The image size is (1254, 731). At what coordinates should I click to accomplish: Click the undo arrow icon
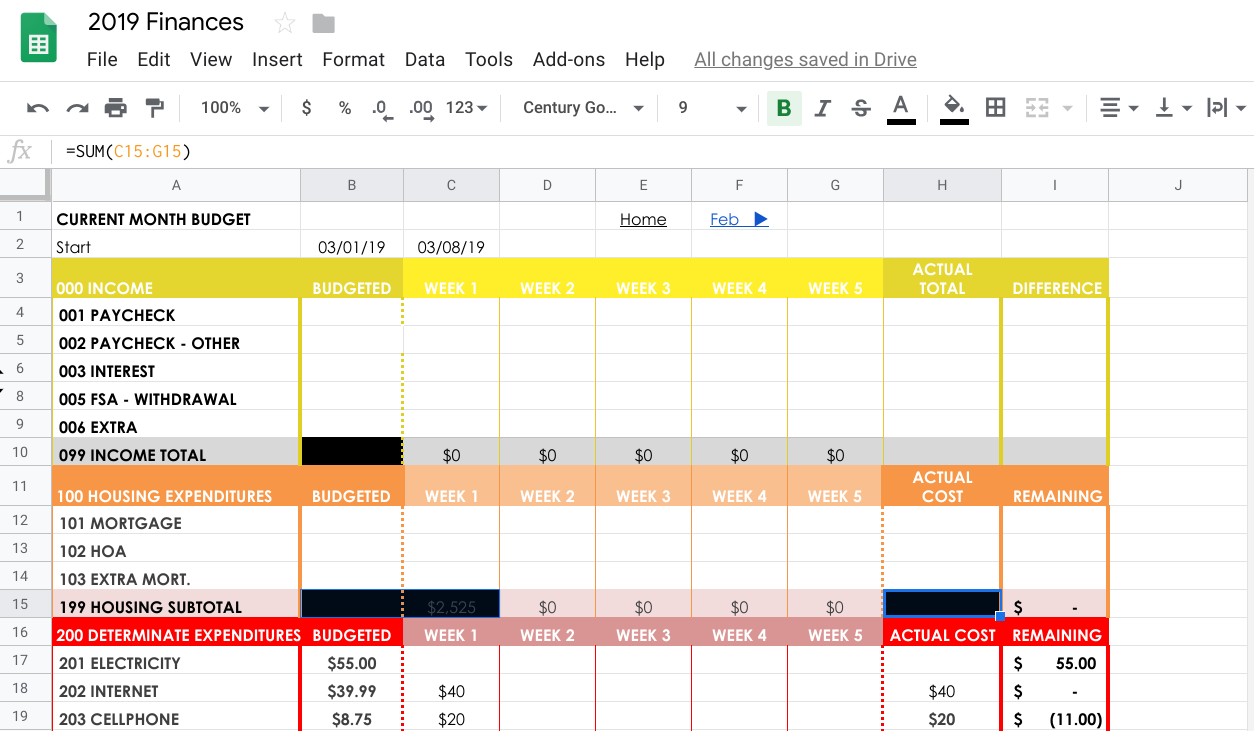coord(38,108)
